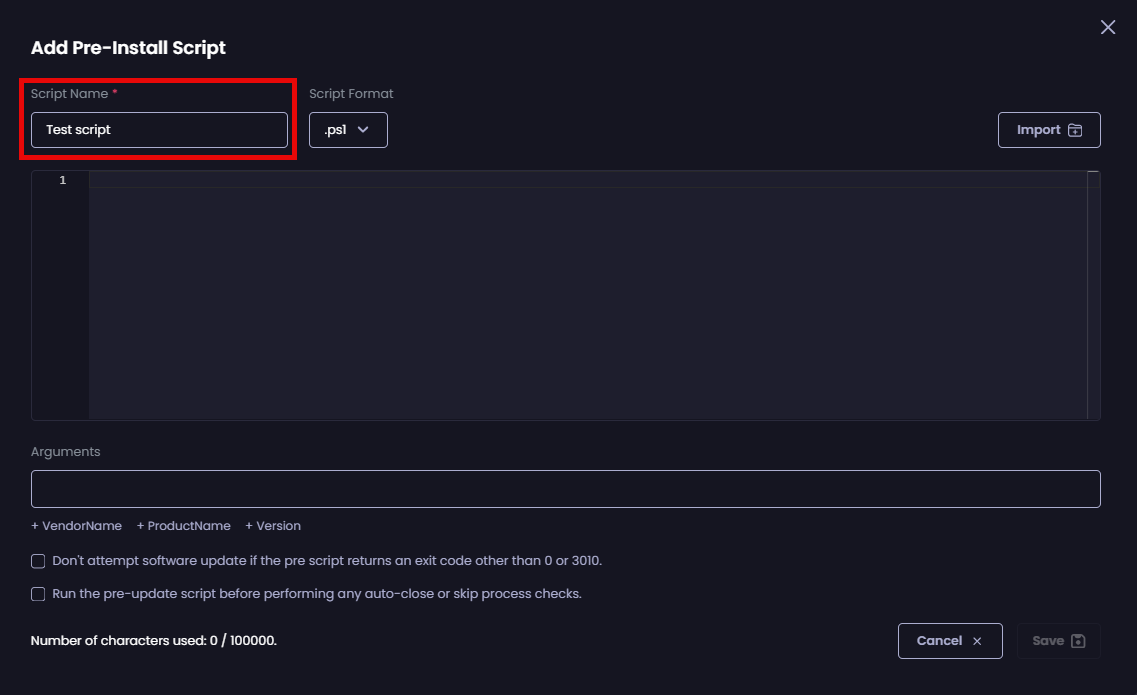Select the Test script name text
Viewport: 1137px width, 695px height.
click(x=77, y=129)
